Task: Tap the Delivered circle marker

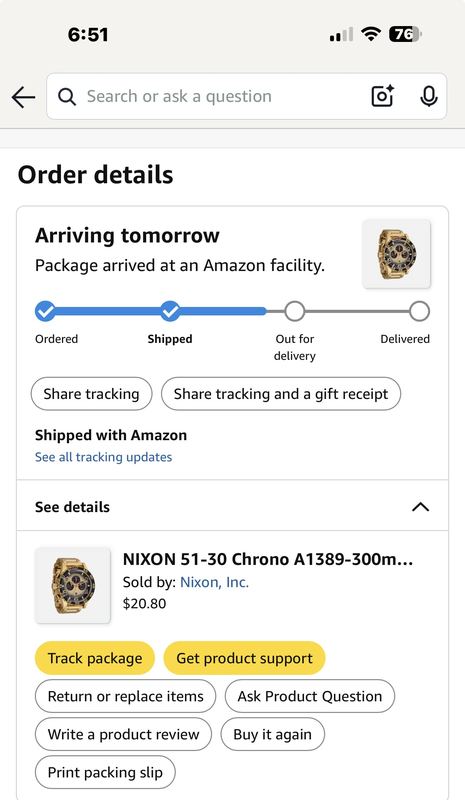Action: click(419, 311)
